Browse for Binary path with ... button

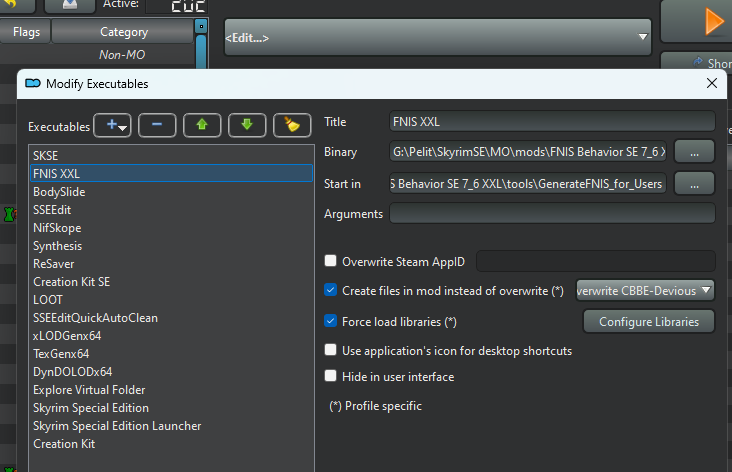[x=694, y=152]
